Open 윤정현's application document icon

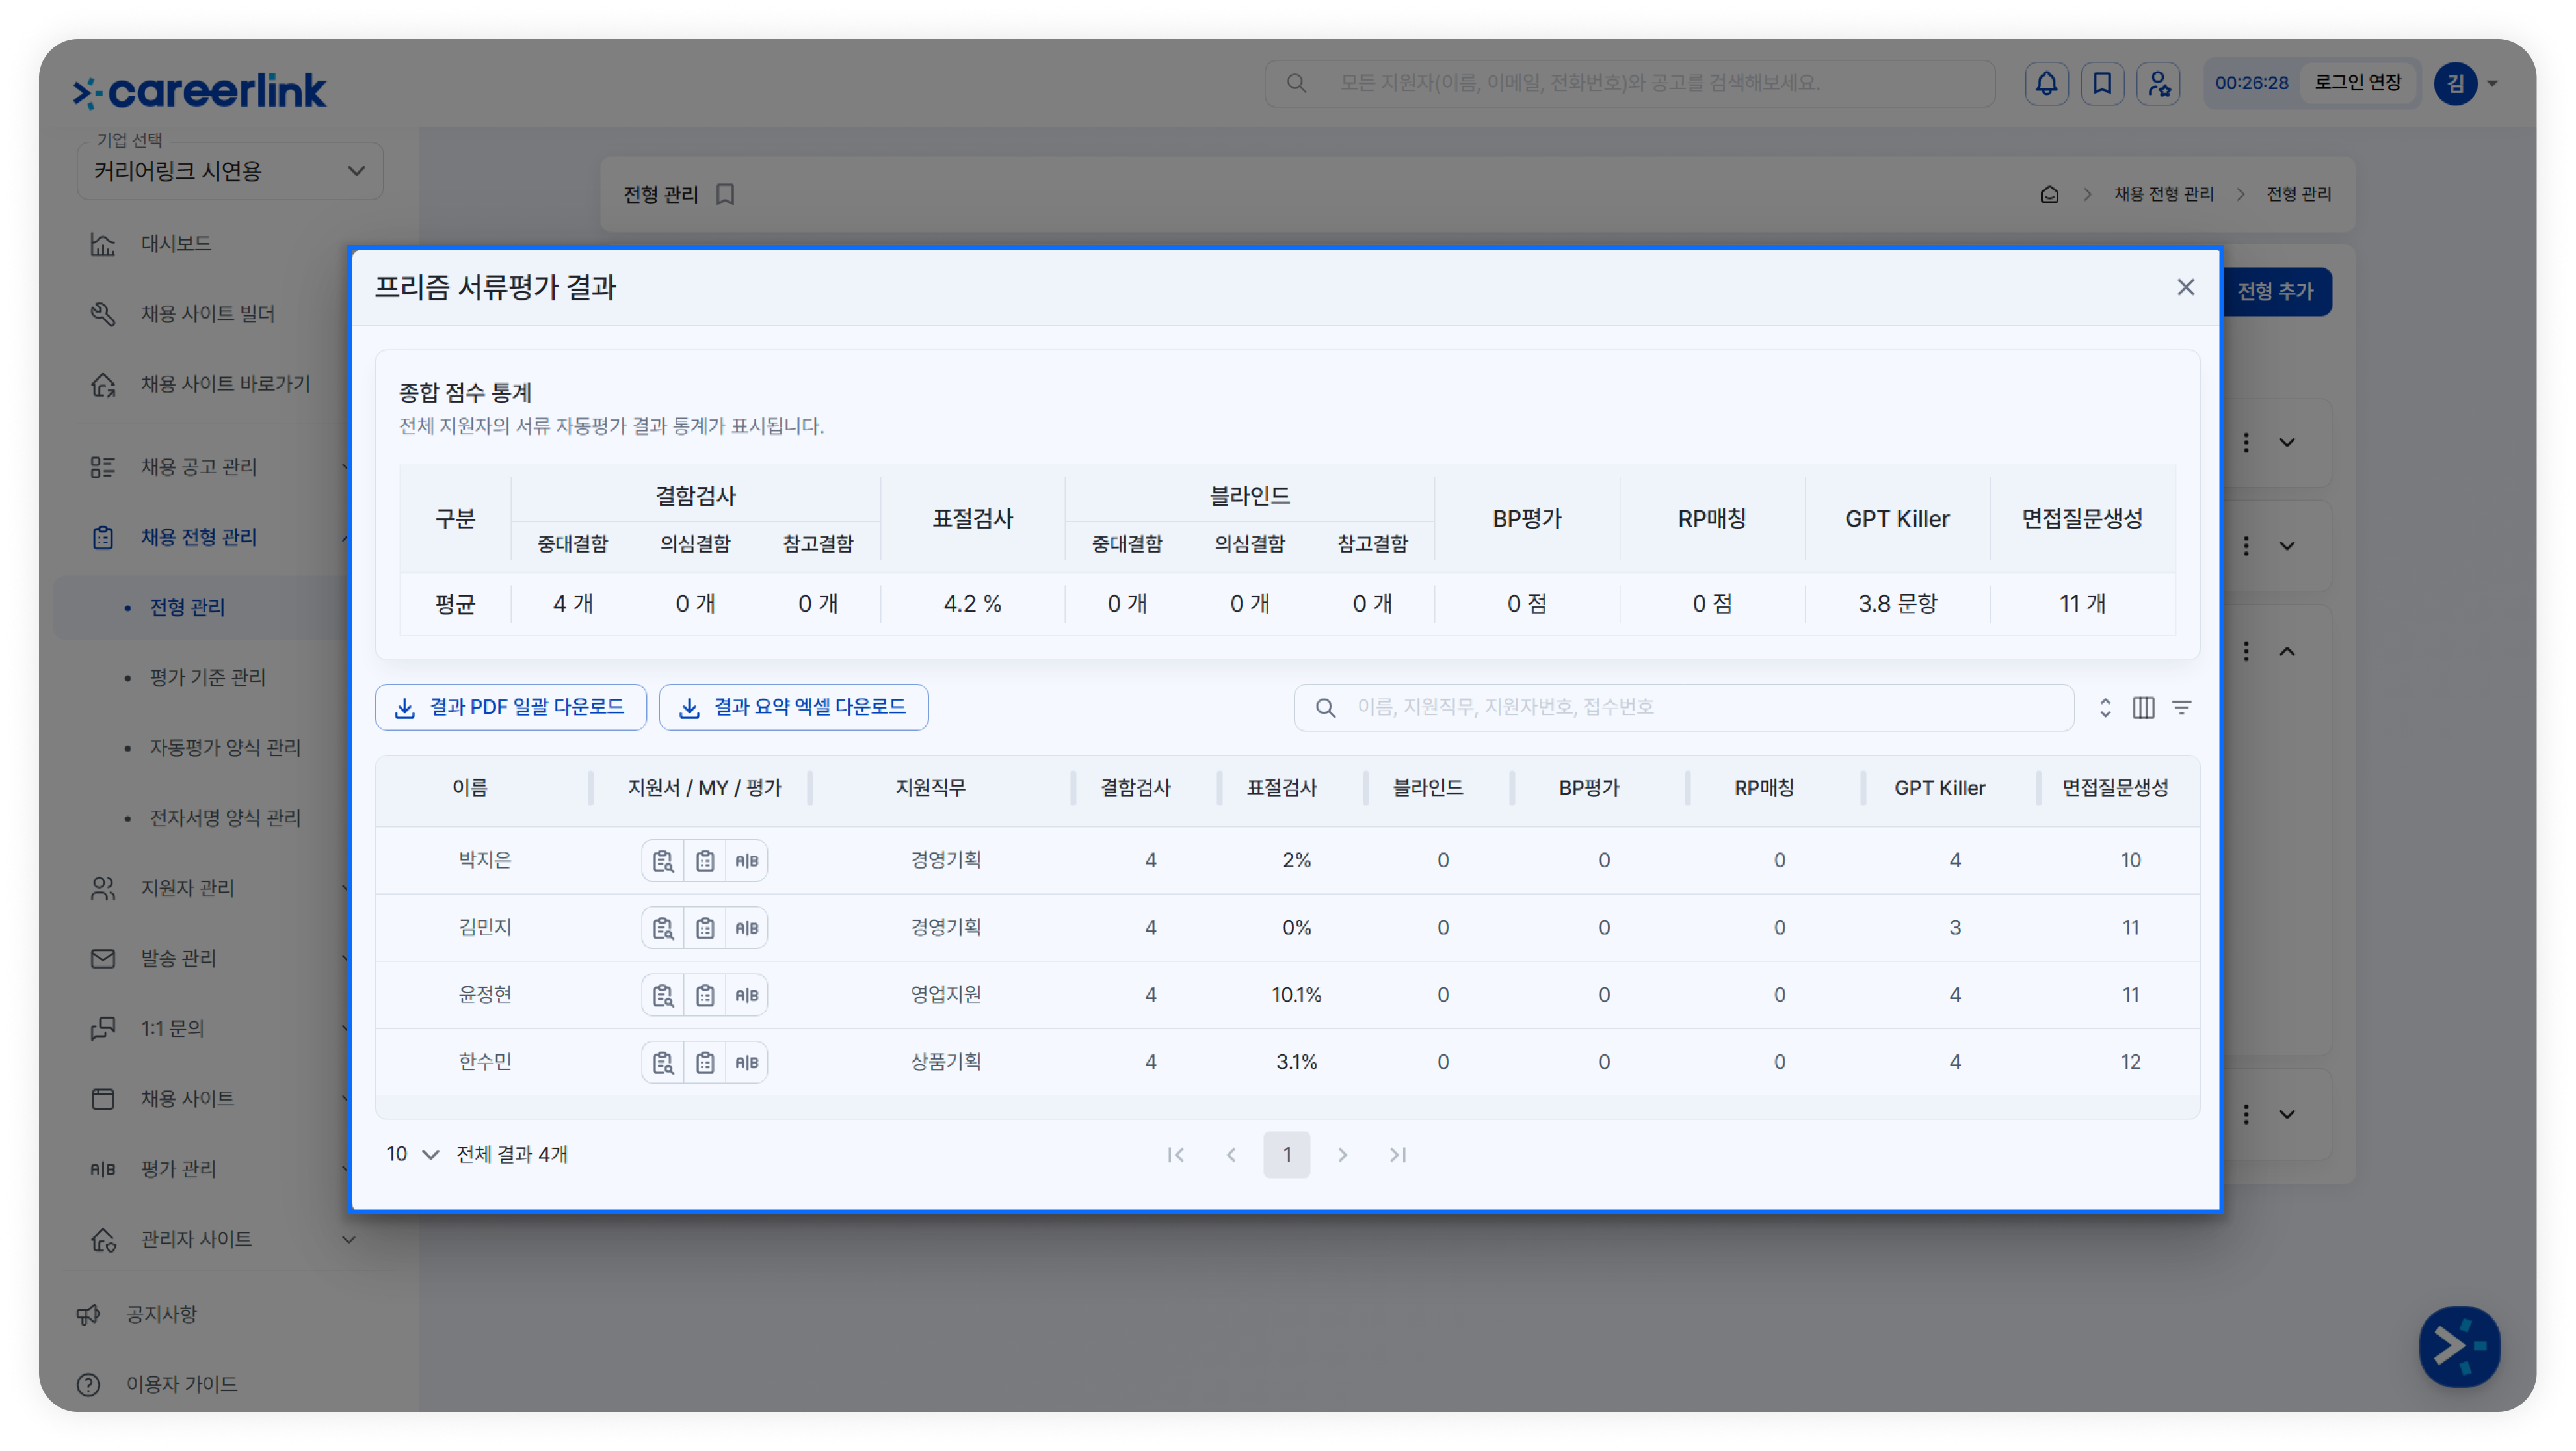pyautogui.click(x=663, y=995)
